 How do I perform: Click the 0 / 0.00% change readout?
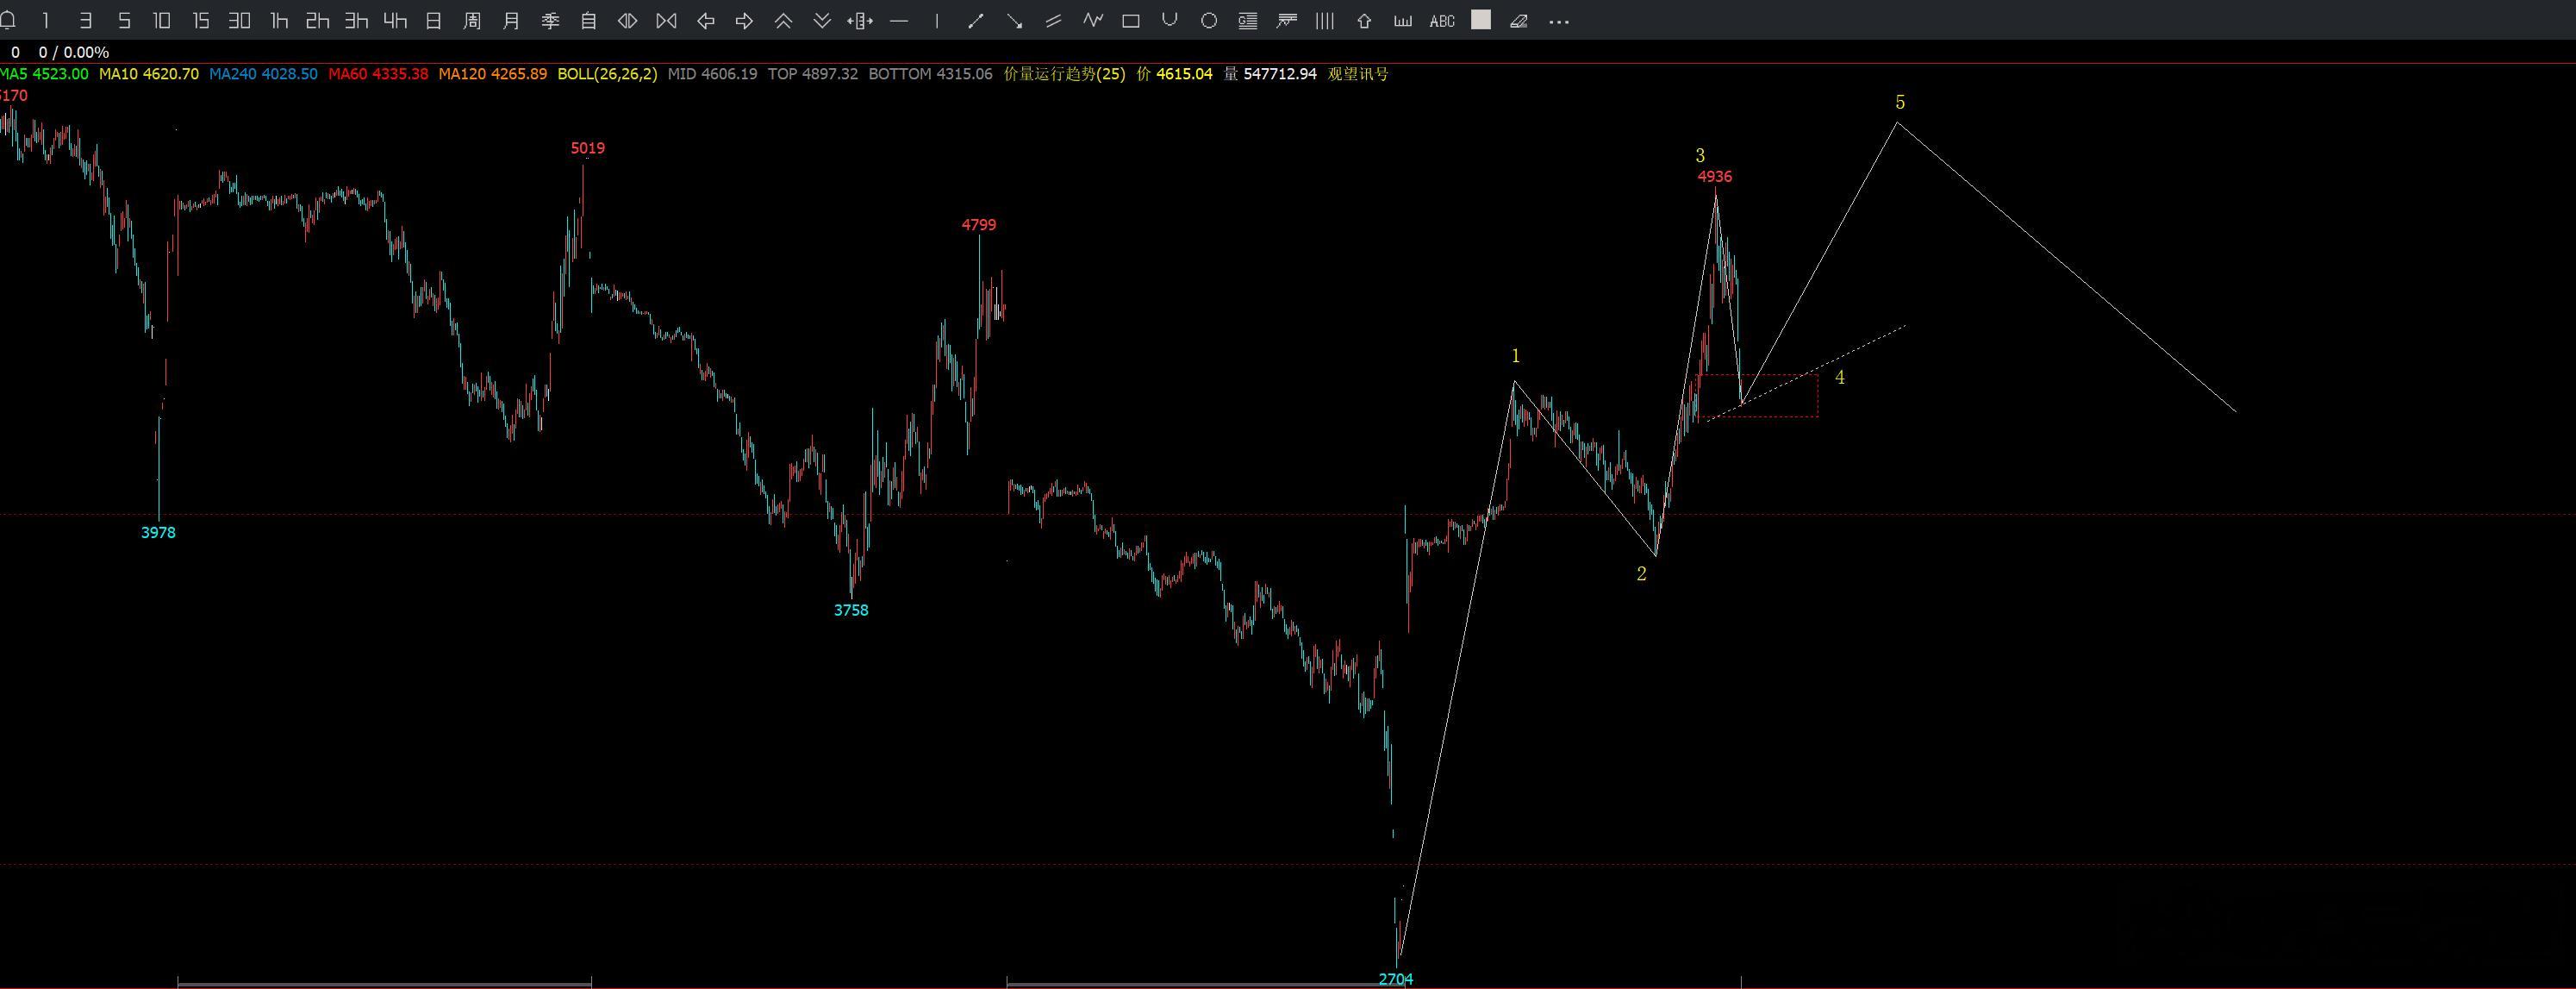click(x=74, y=52)
